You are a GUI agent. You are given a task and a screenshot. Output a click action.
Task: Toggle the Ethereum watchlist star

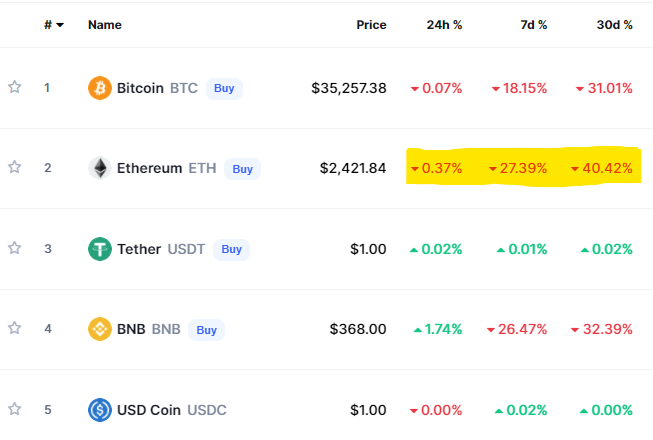coord(15,167)
